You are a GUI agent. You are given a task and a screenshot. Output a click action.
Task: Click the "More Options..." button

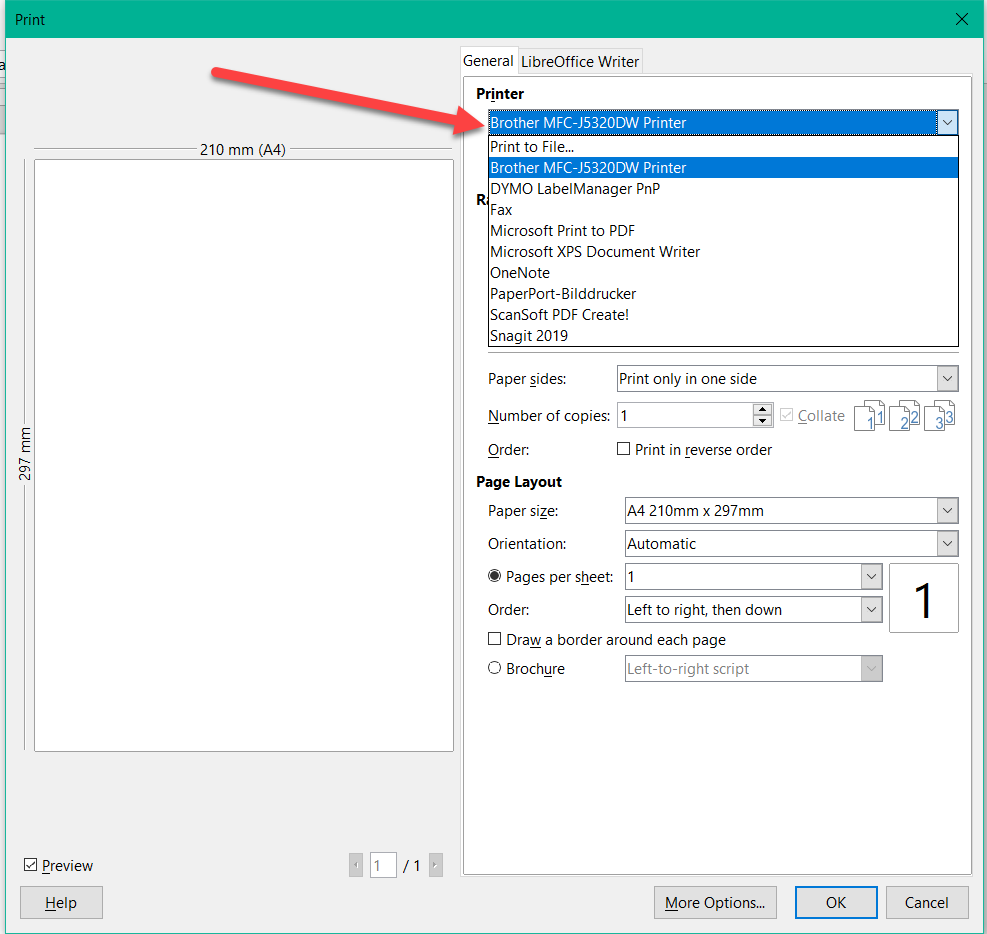[715, 902]
